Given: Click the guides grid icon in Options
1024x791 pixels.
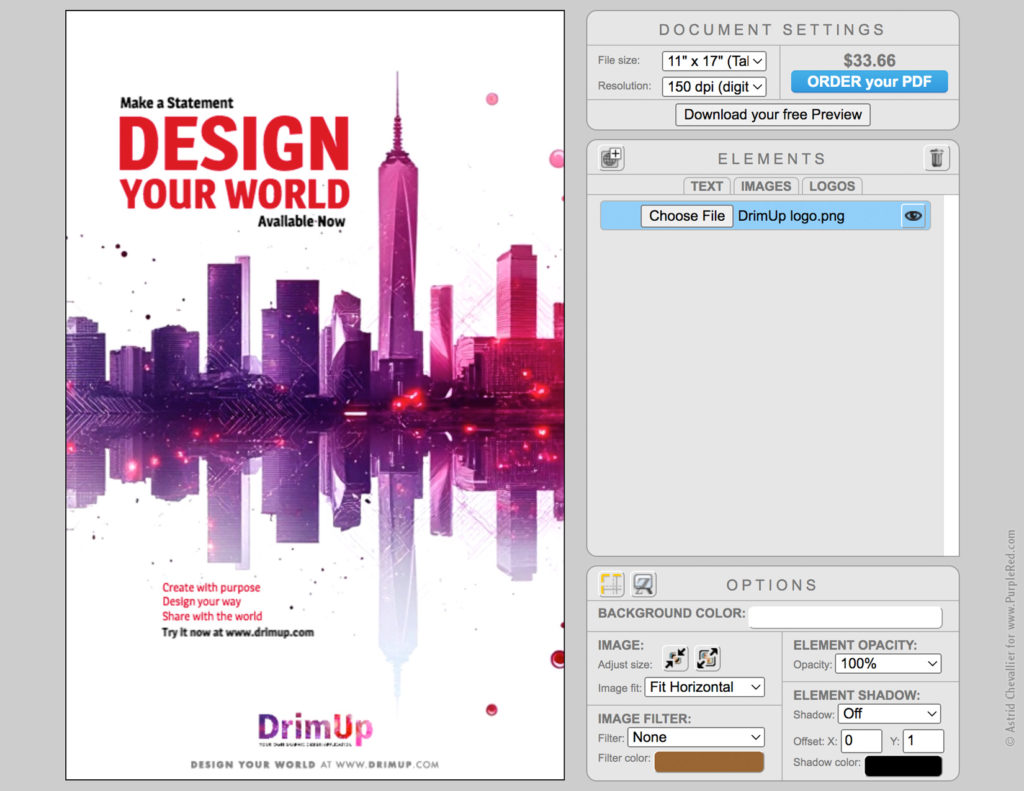Looking at the screenshot, I should [x=611, y=584].
